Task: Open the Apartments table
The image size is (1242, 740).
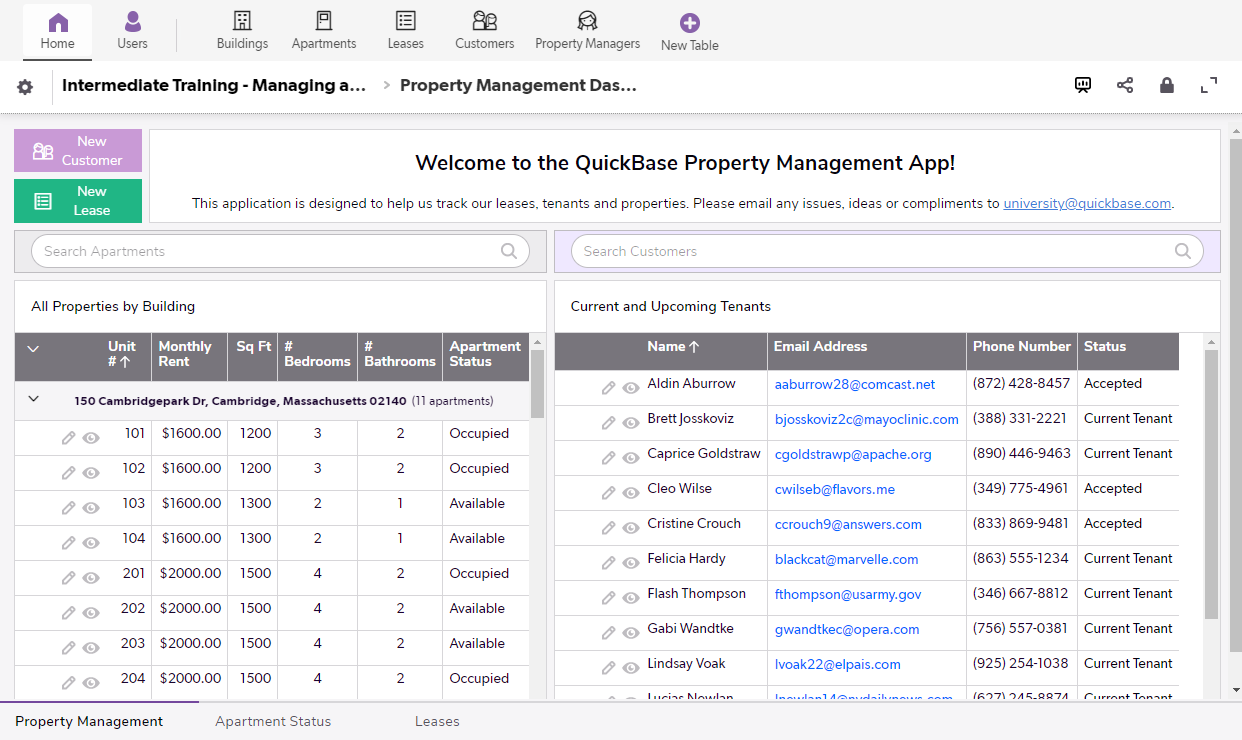Action: pos(324,30)
